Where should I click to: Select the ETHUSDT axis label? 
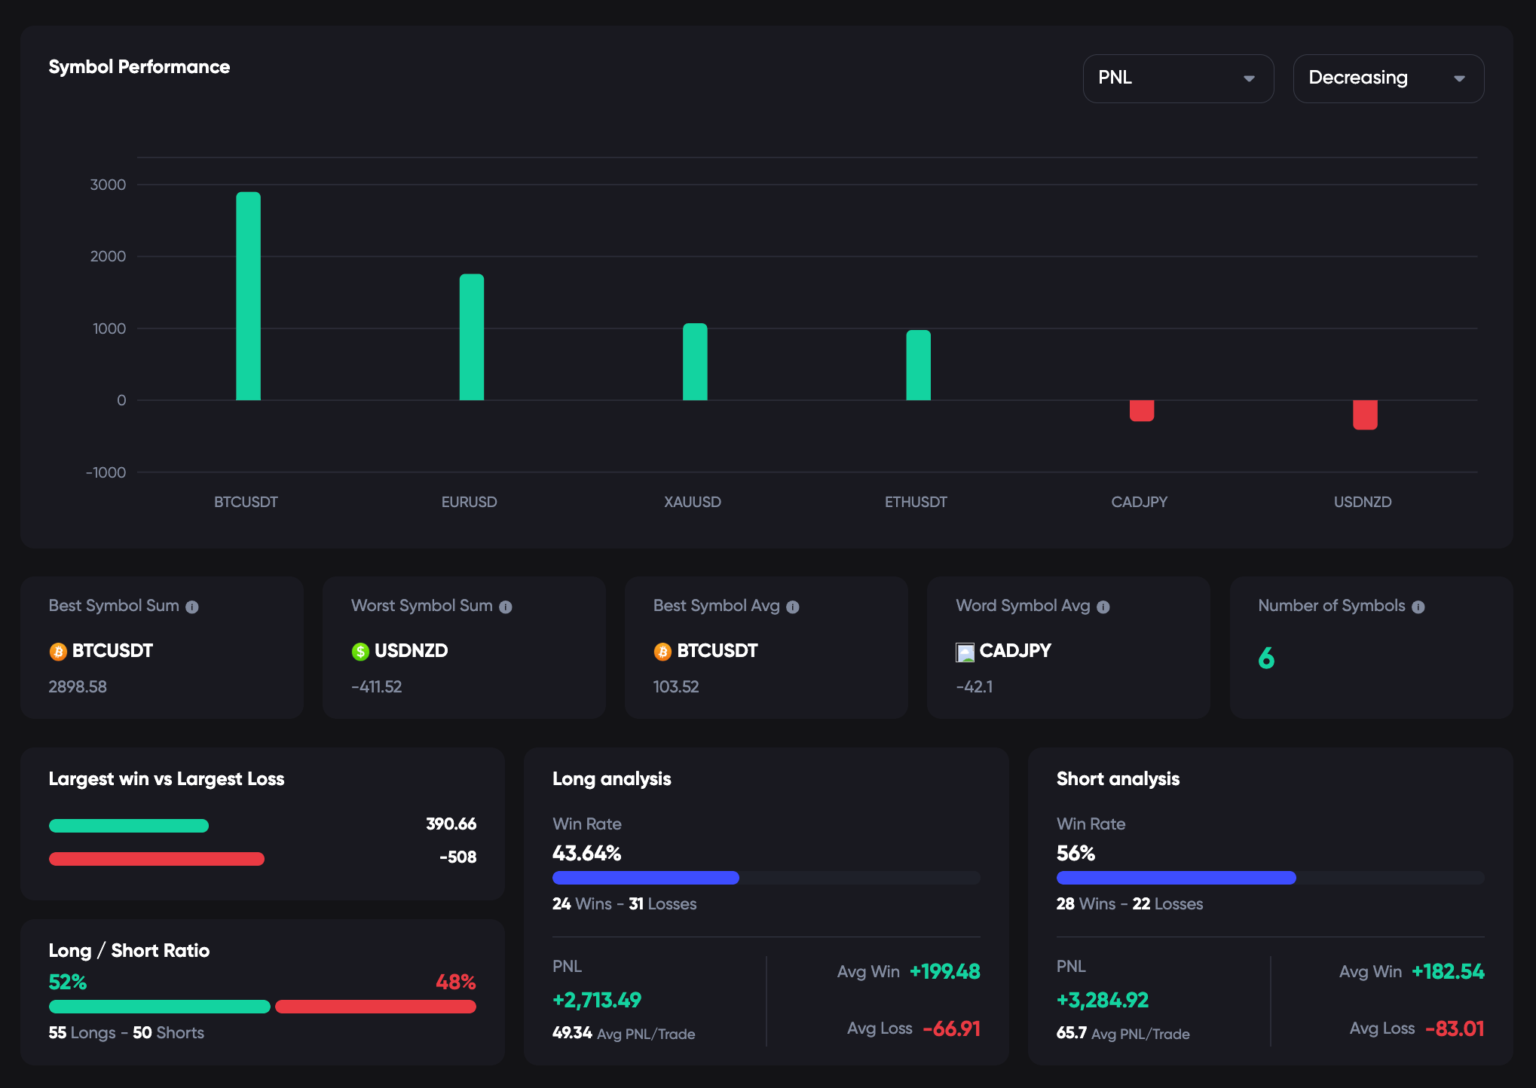(x=915, y=502)
